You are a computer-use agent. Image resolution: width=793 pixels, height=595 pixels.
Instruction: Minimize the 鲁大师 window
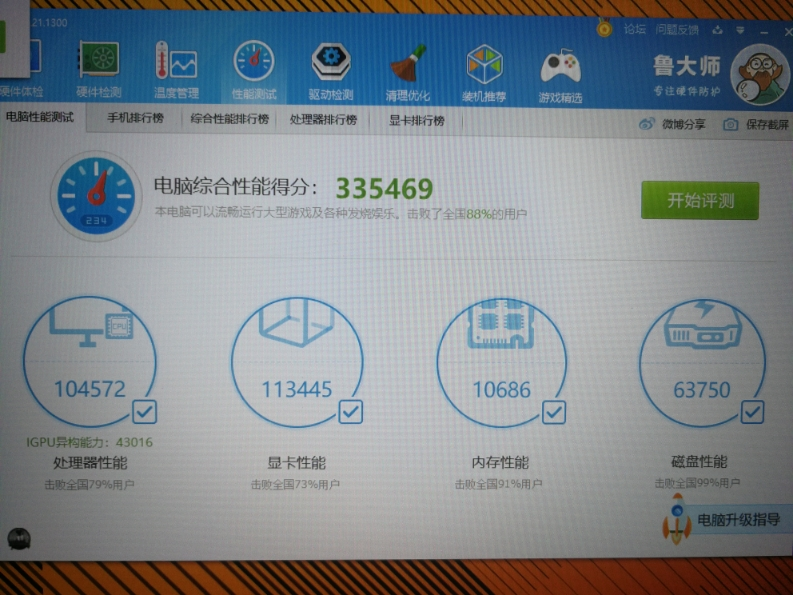(764, 32)
